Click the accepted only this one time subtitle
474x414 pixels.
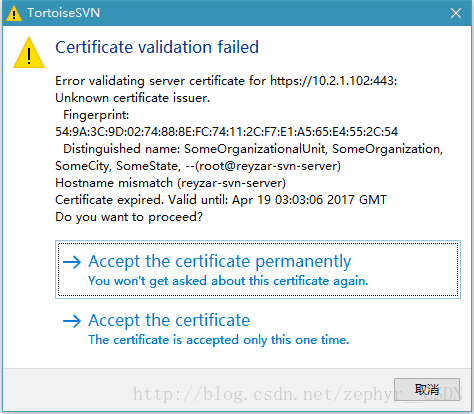click(218, 340)
